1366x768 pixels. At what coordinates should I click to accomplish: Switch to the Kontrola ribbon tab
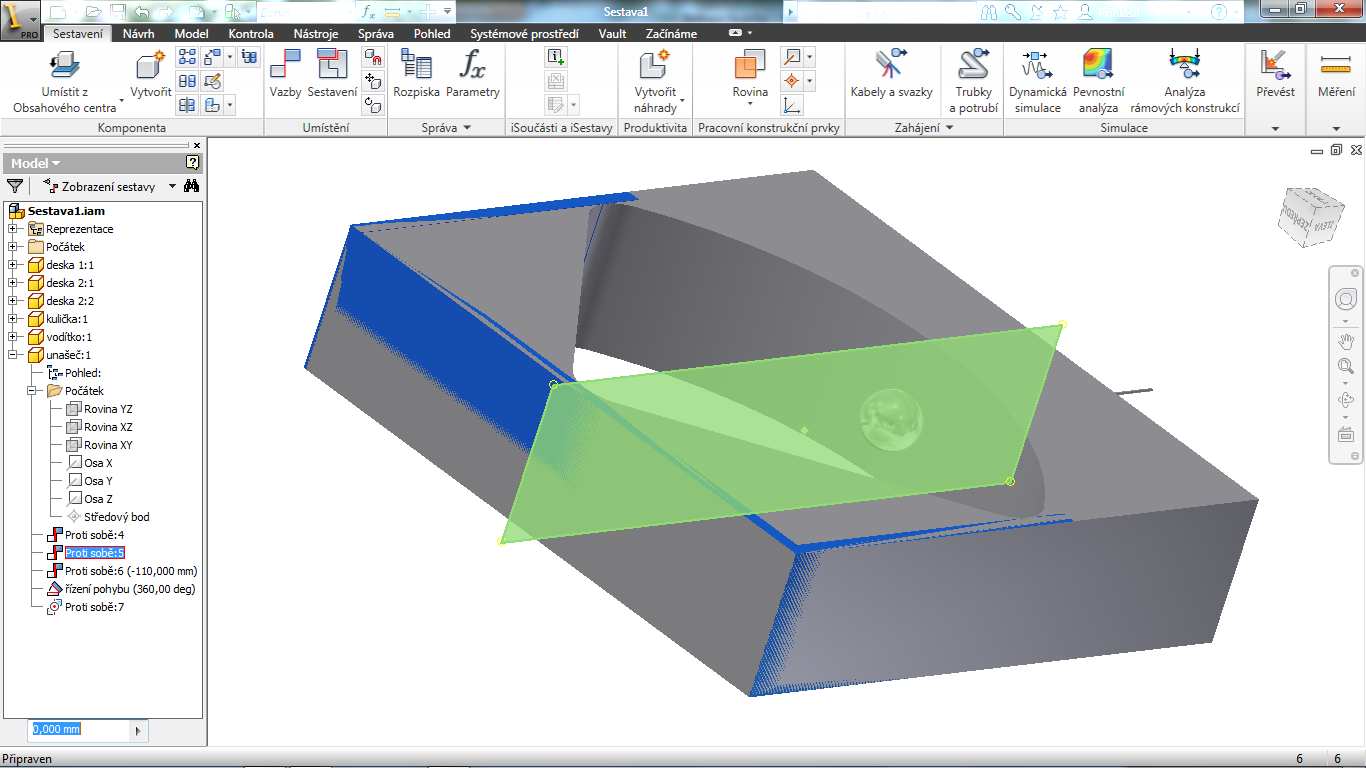point(251,33)
